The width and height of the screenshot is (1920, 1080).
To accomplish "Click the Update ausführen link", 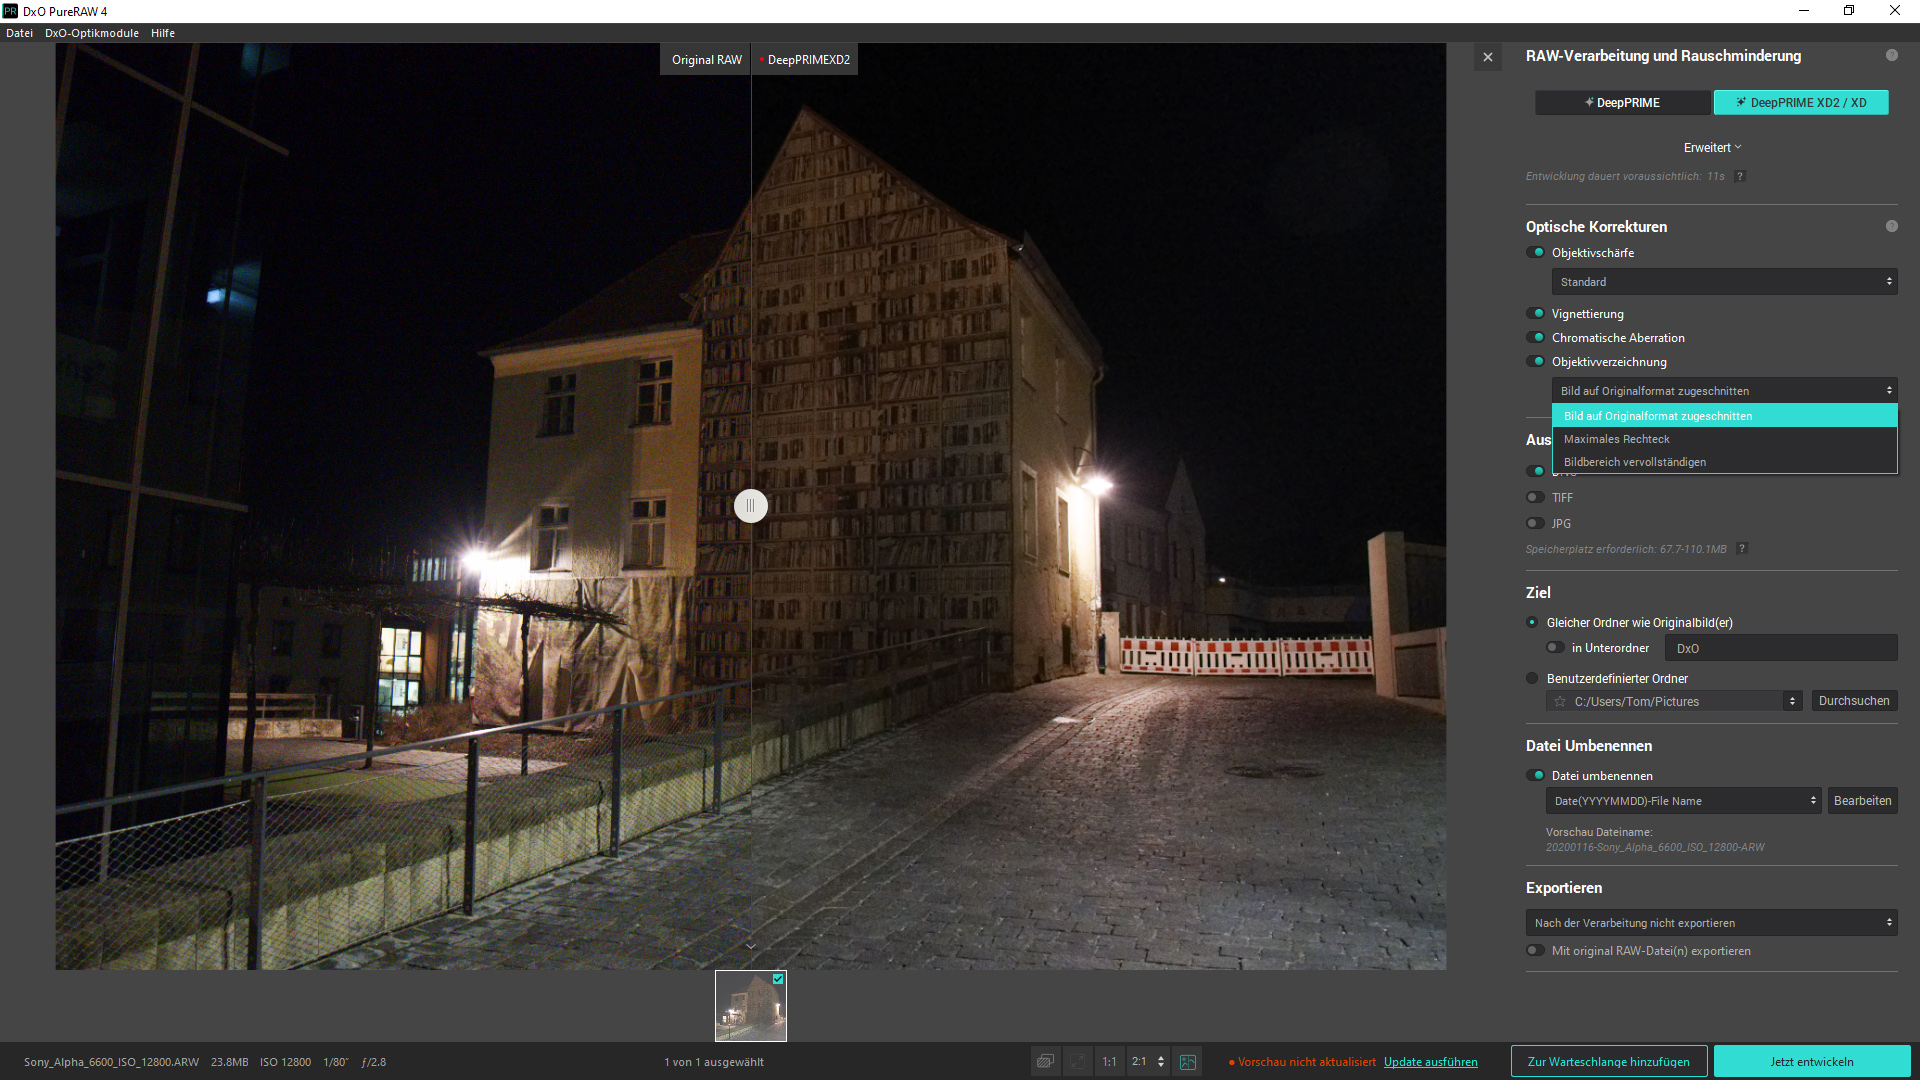I will point(1430,1062).
